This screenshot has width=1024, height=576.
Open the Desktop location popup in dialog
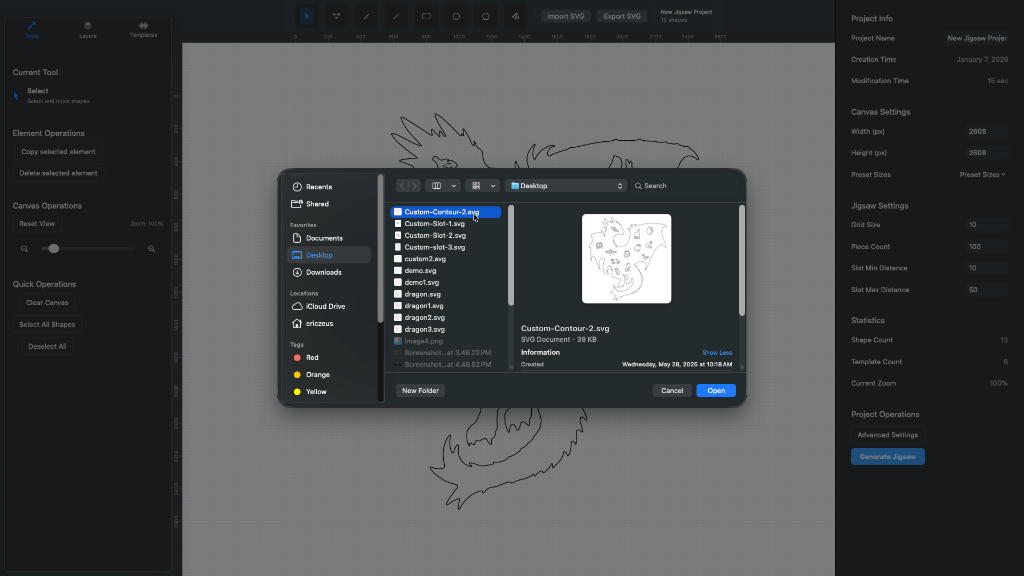pyautogui.click(x=566, y=186)
